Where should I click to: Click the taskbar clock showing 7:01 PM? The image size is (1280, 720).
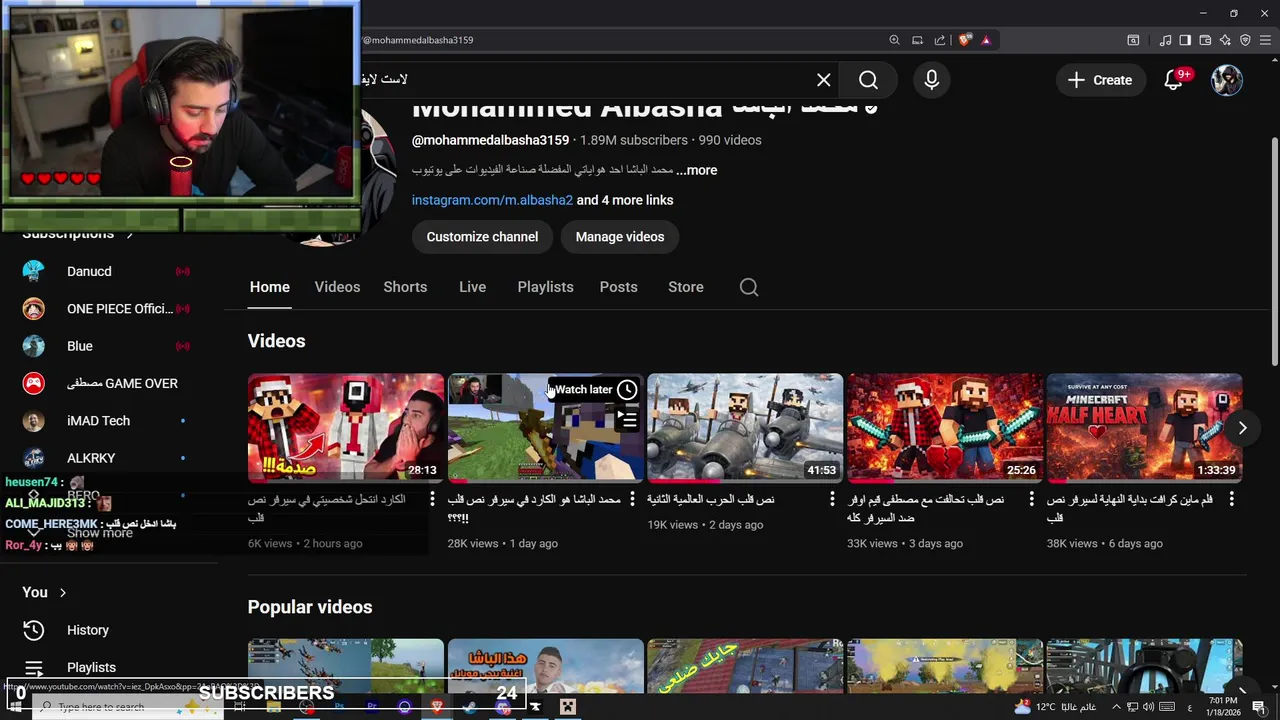1223,706
